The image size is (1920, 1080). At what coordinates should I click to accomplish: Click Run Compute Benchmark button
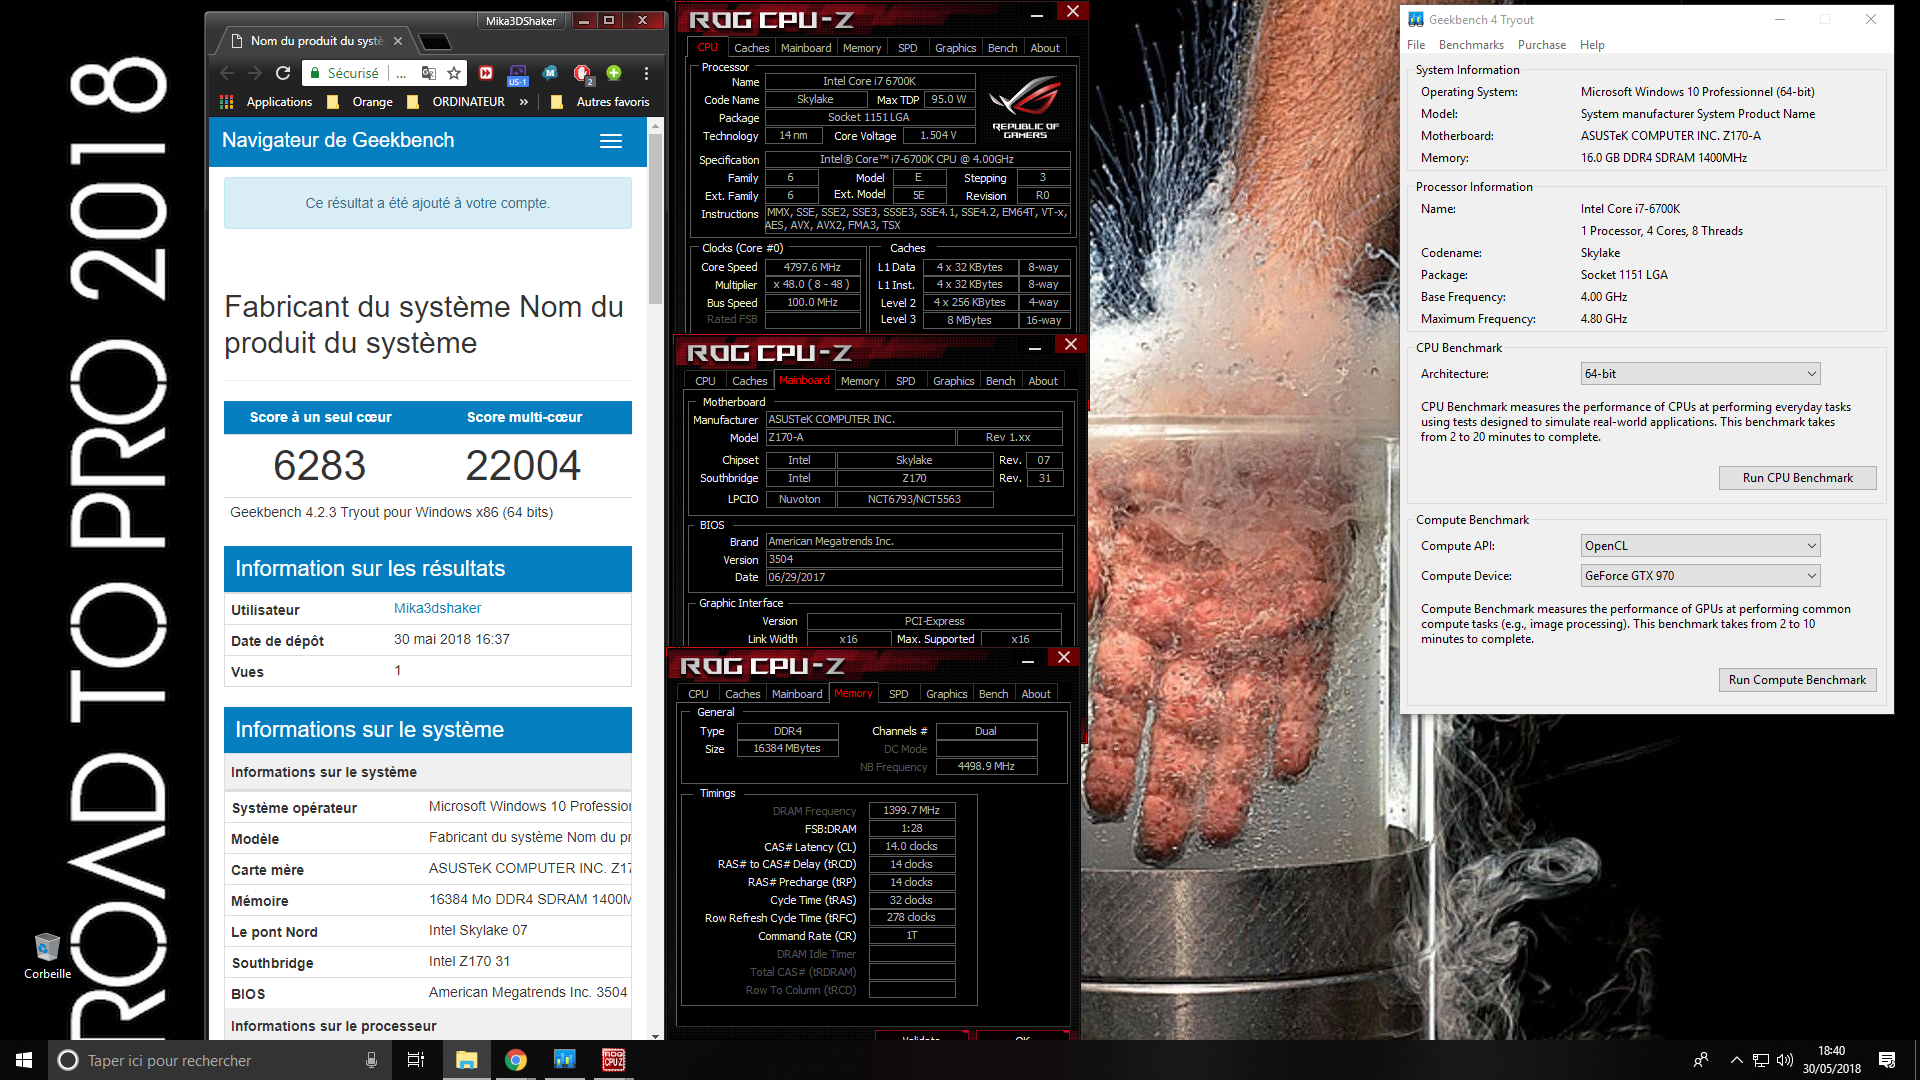(x=1797, y=680)
